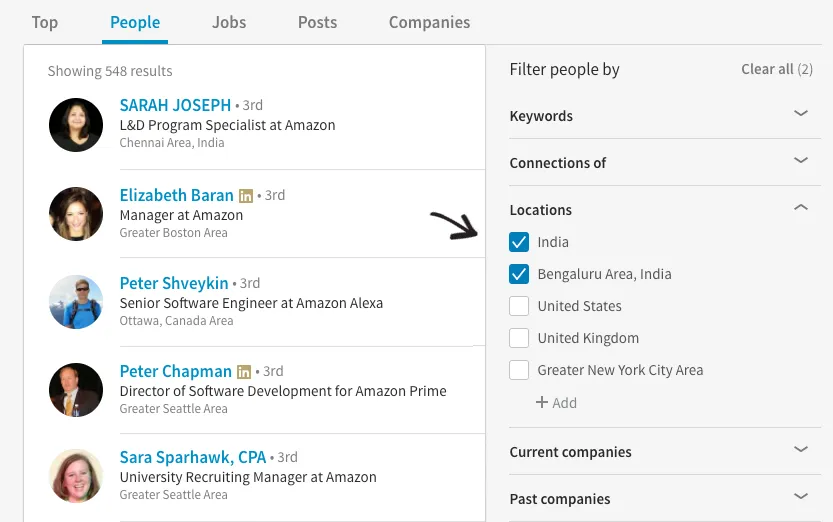The width and height of the screenshot is (833, 522).
Task: Open the Top search tab
Action: tap(45, 22)
